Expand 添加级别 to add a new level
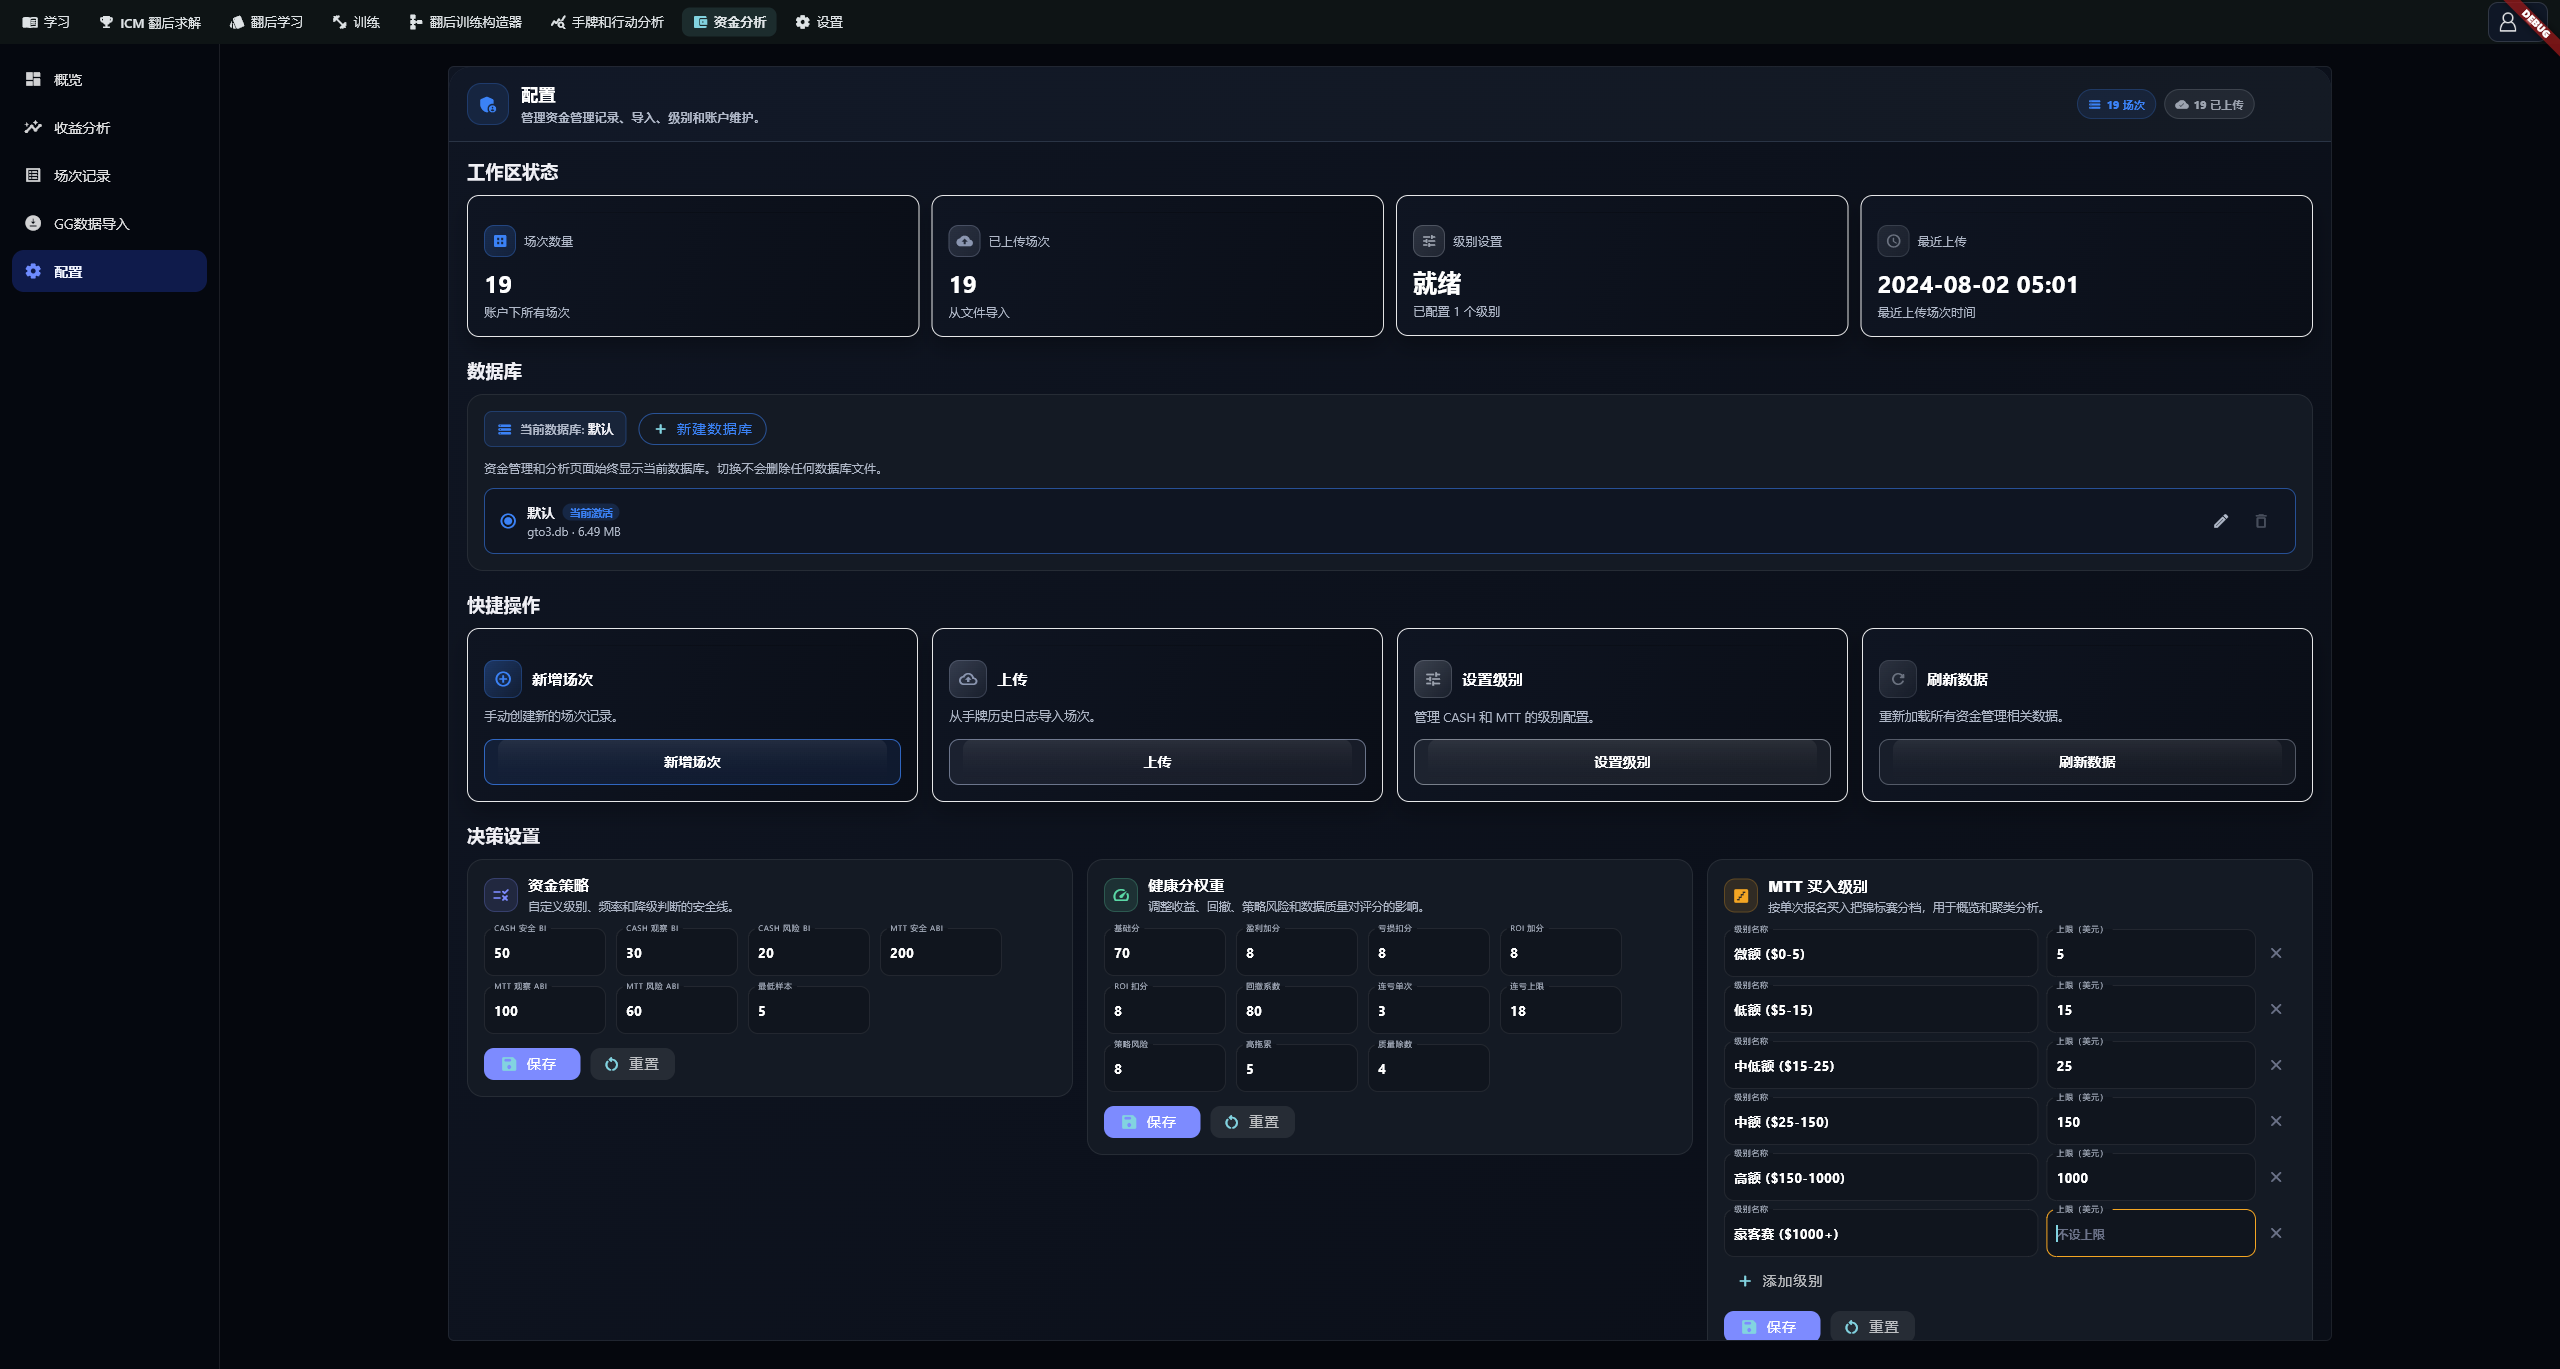The height and width of the screenshot is (1369, 2560). [1780, 1281]
